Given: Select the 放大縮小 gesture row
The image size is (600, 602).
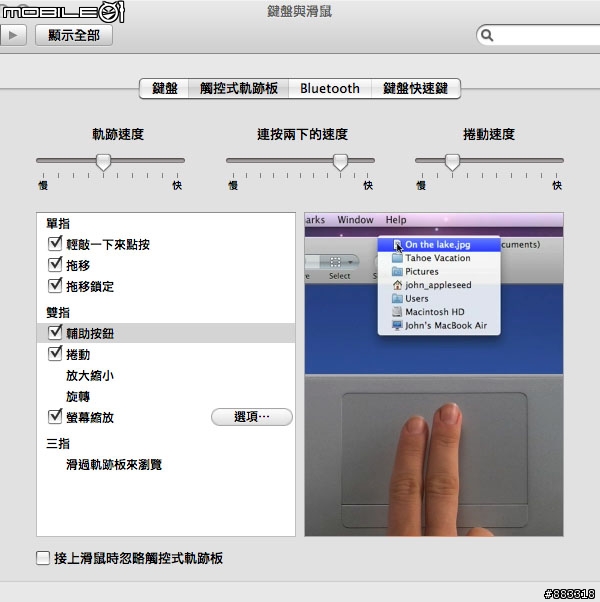Looking at the screenshot, I should (166, 375).
